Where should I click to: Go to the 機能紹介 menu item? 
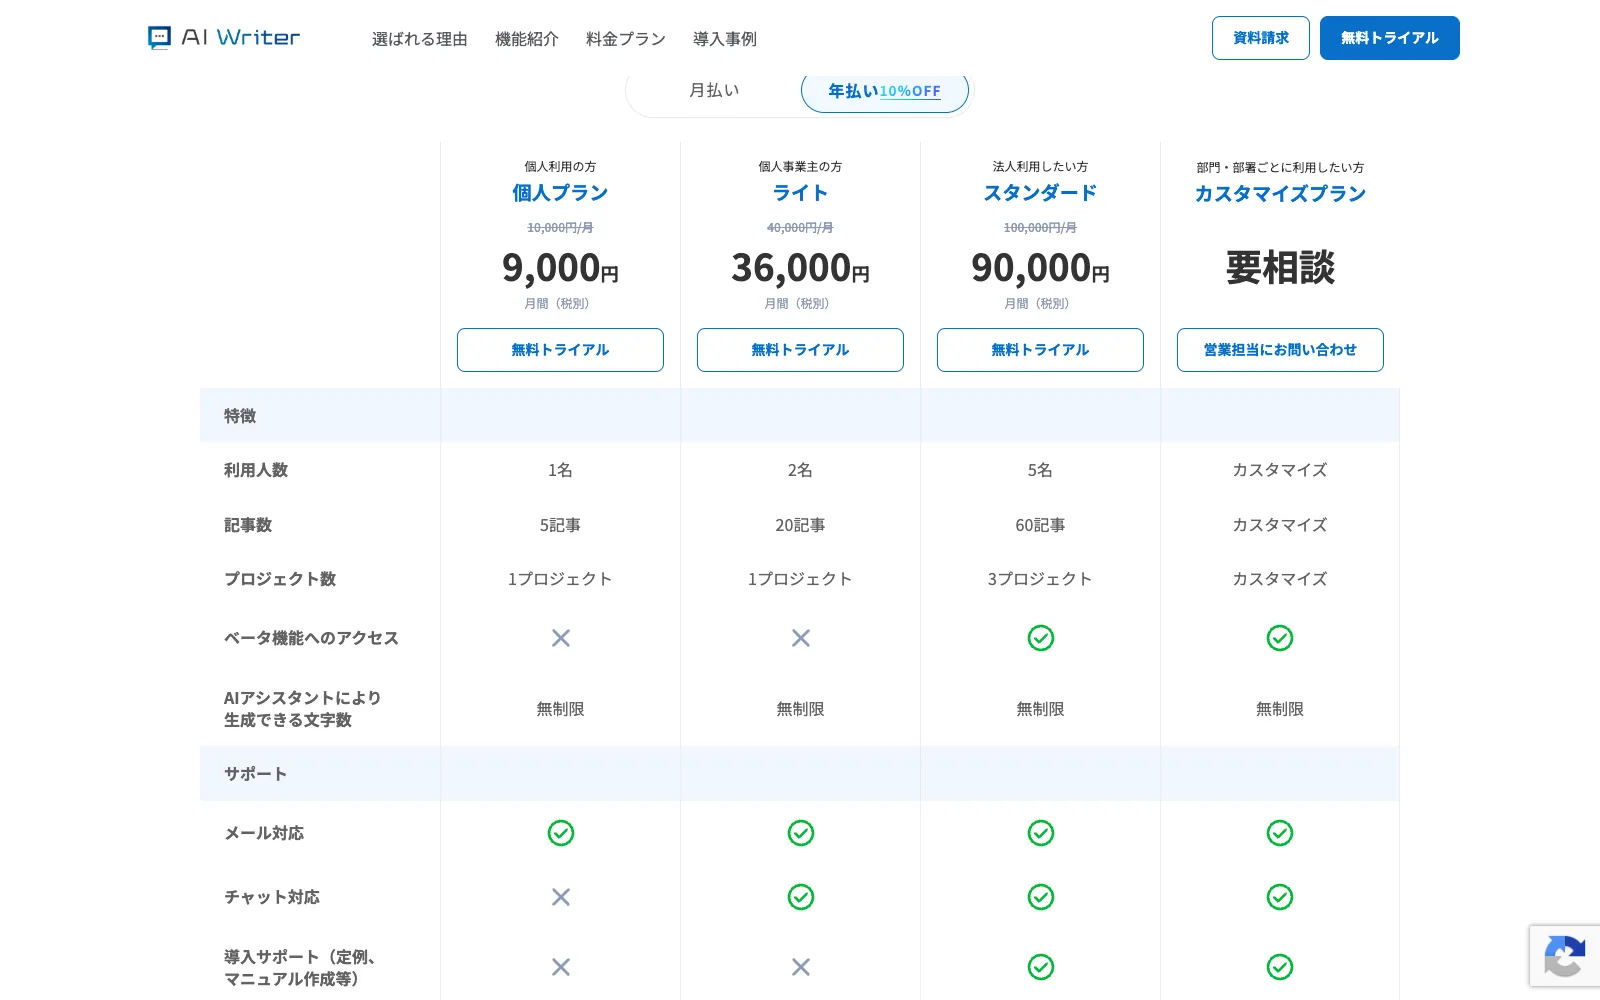coord(527,39)
